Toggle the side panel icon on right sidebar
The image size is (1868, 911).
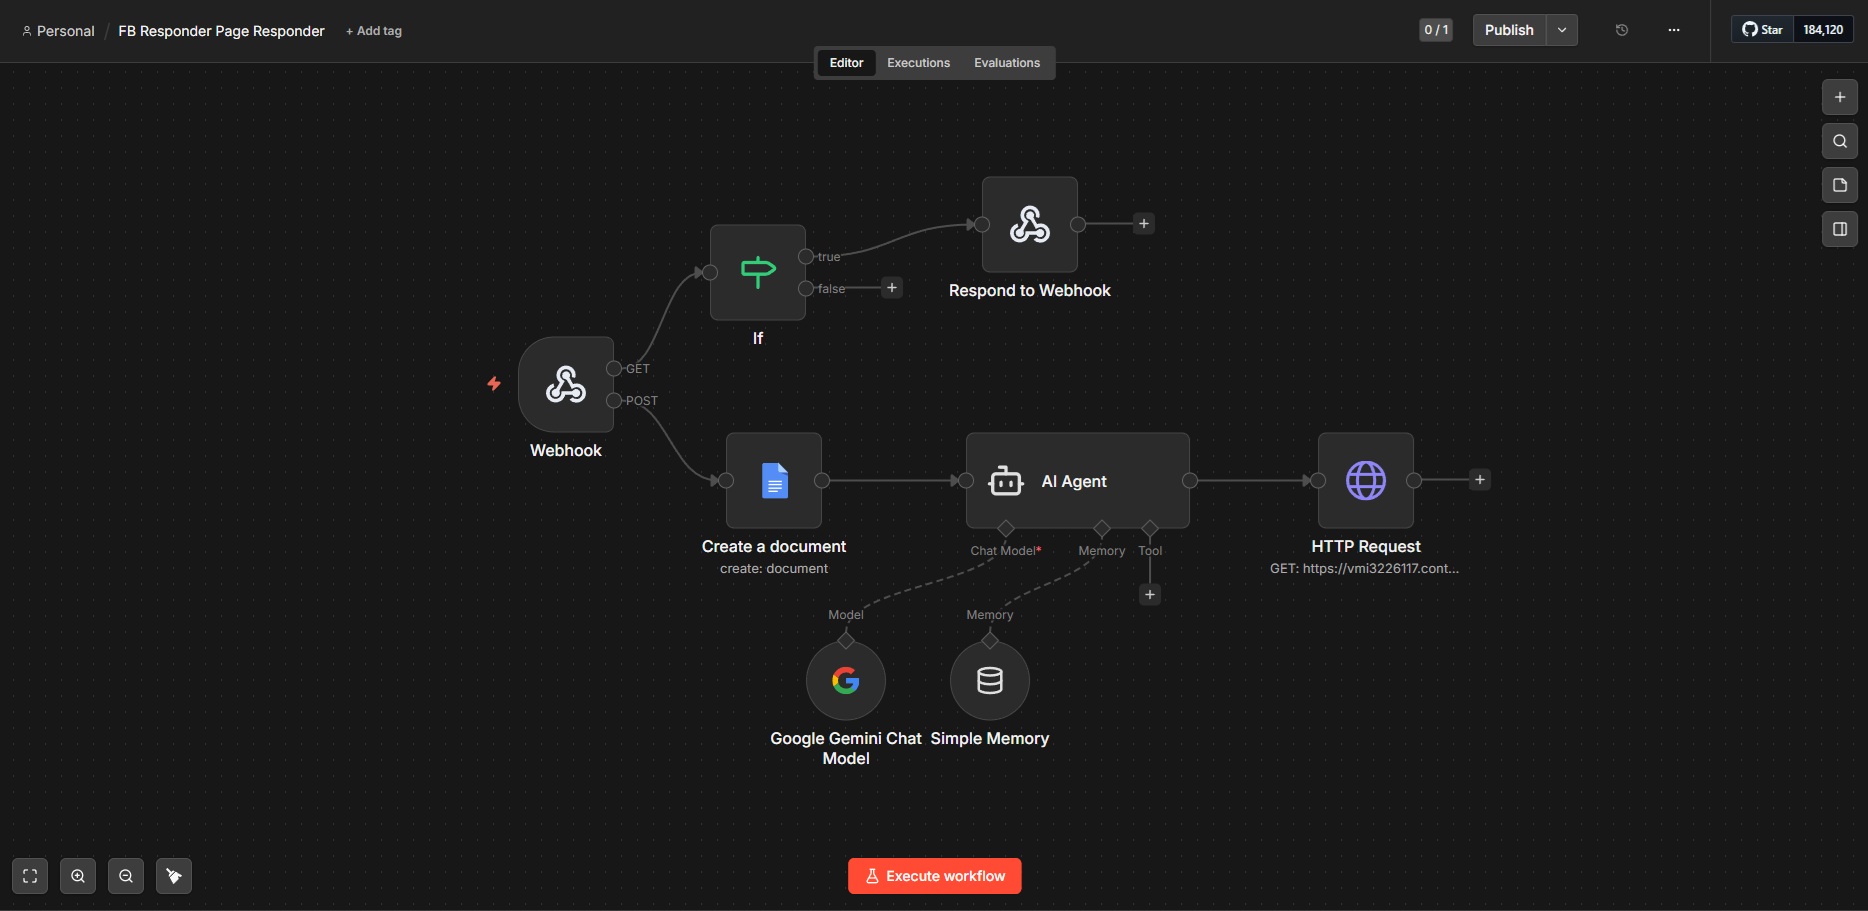(x=1839, y=229)
